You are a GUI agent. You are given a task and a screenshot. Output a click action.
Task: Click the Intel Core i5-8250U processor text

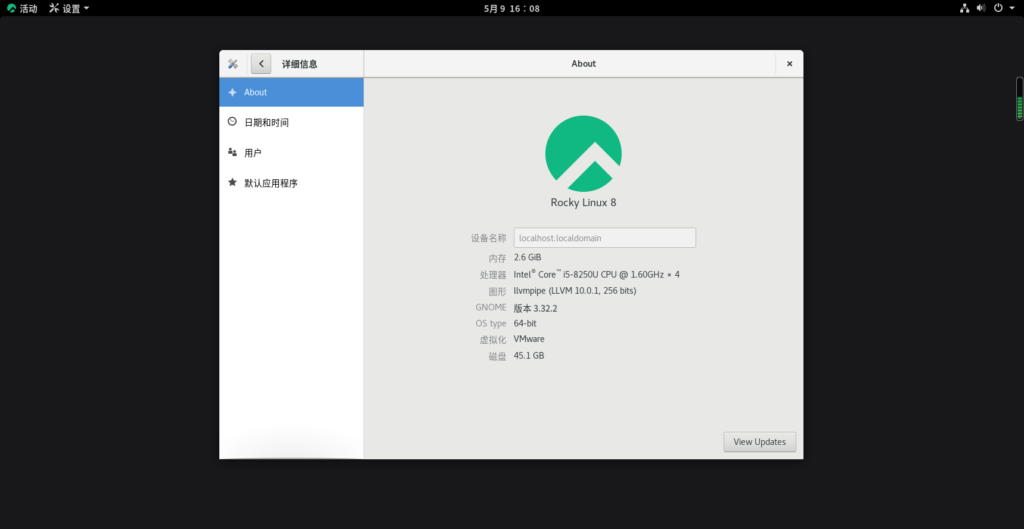[596, 274]
